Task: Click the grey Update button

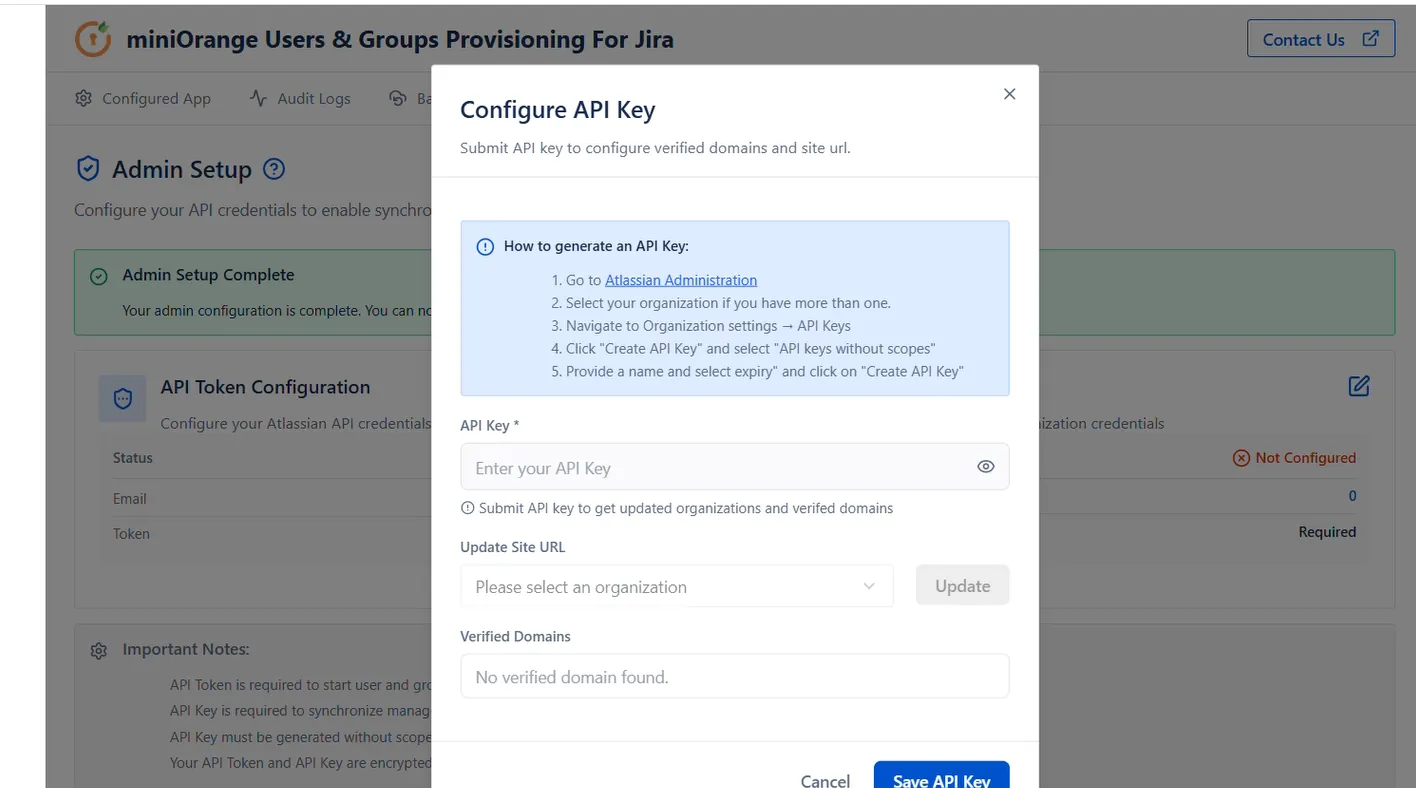Action: tap(963, 586)
